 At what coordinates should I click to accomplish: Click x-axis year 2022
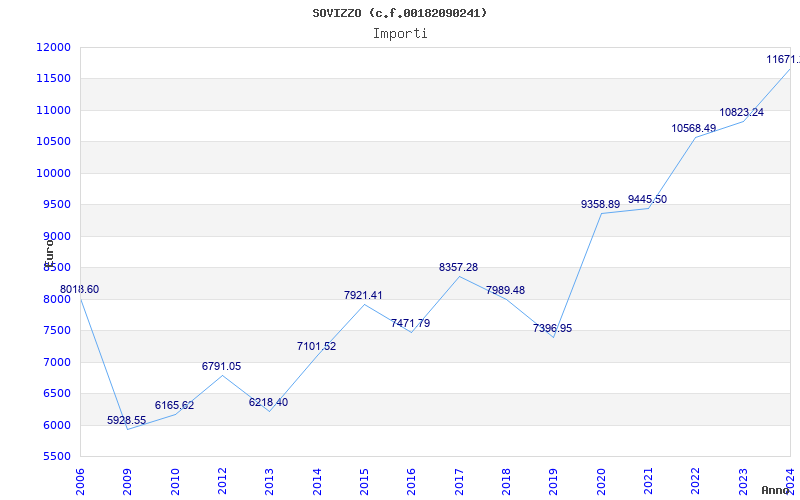click(695, 482)
